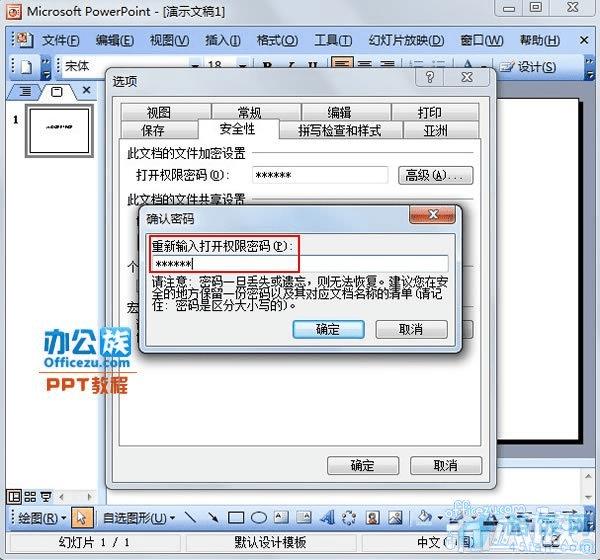The image size is (600, 560).
Task: Focus the 打开权限密码 input field
Action: point(320,175)
